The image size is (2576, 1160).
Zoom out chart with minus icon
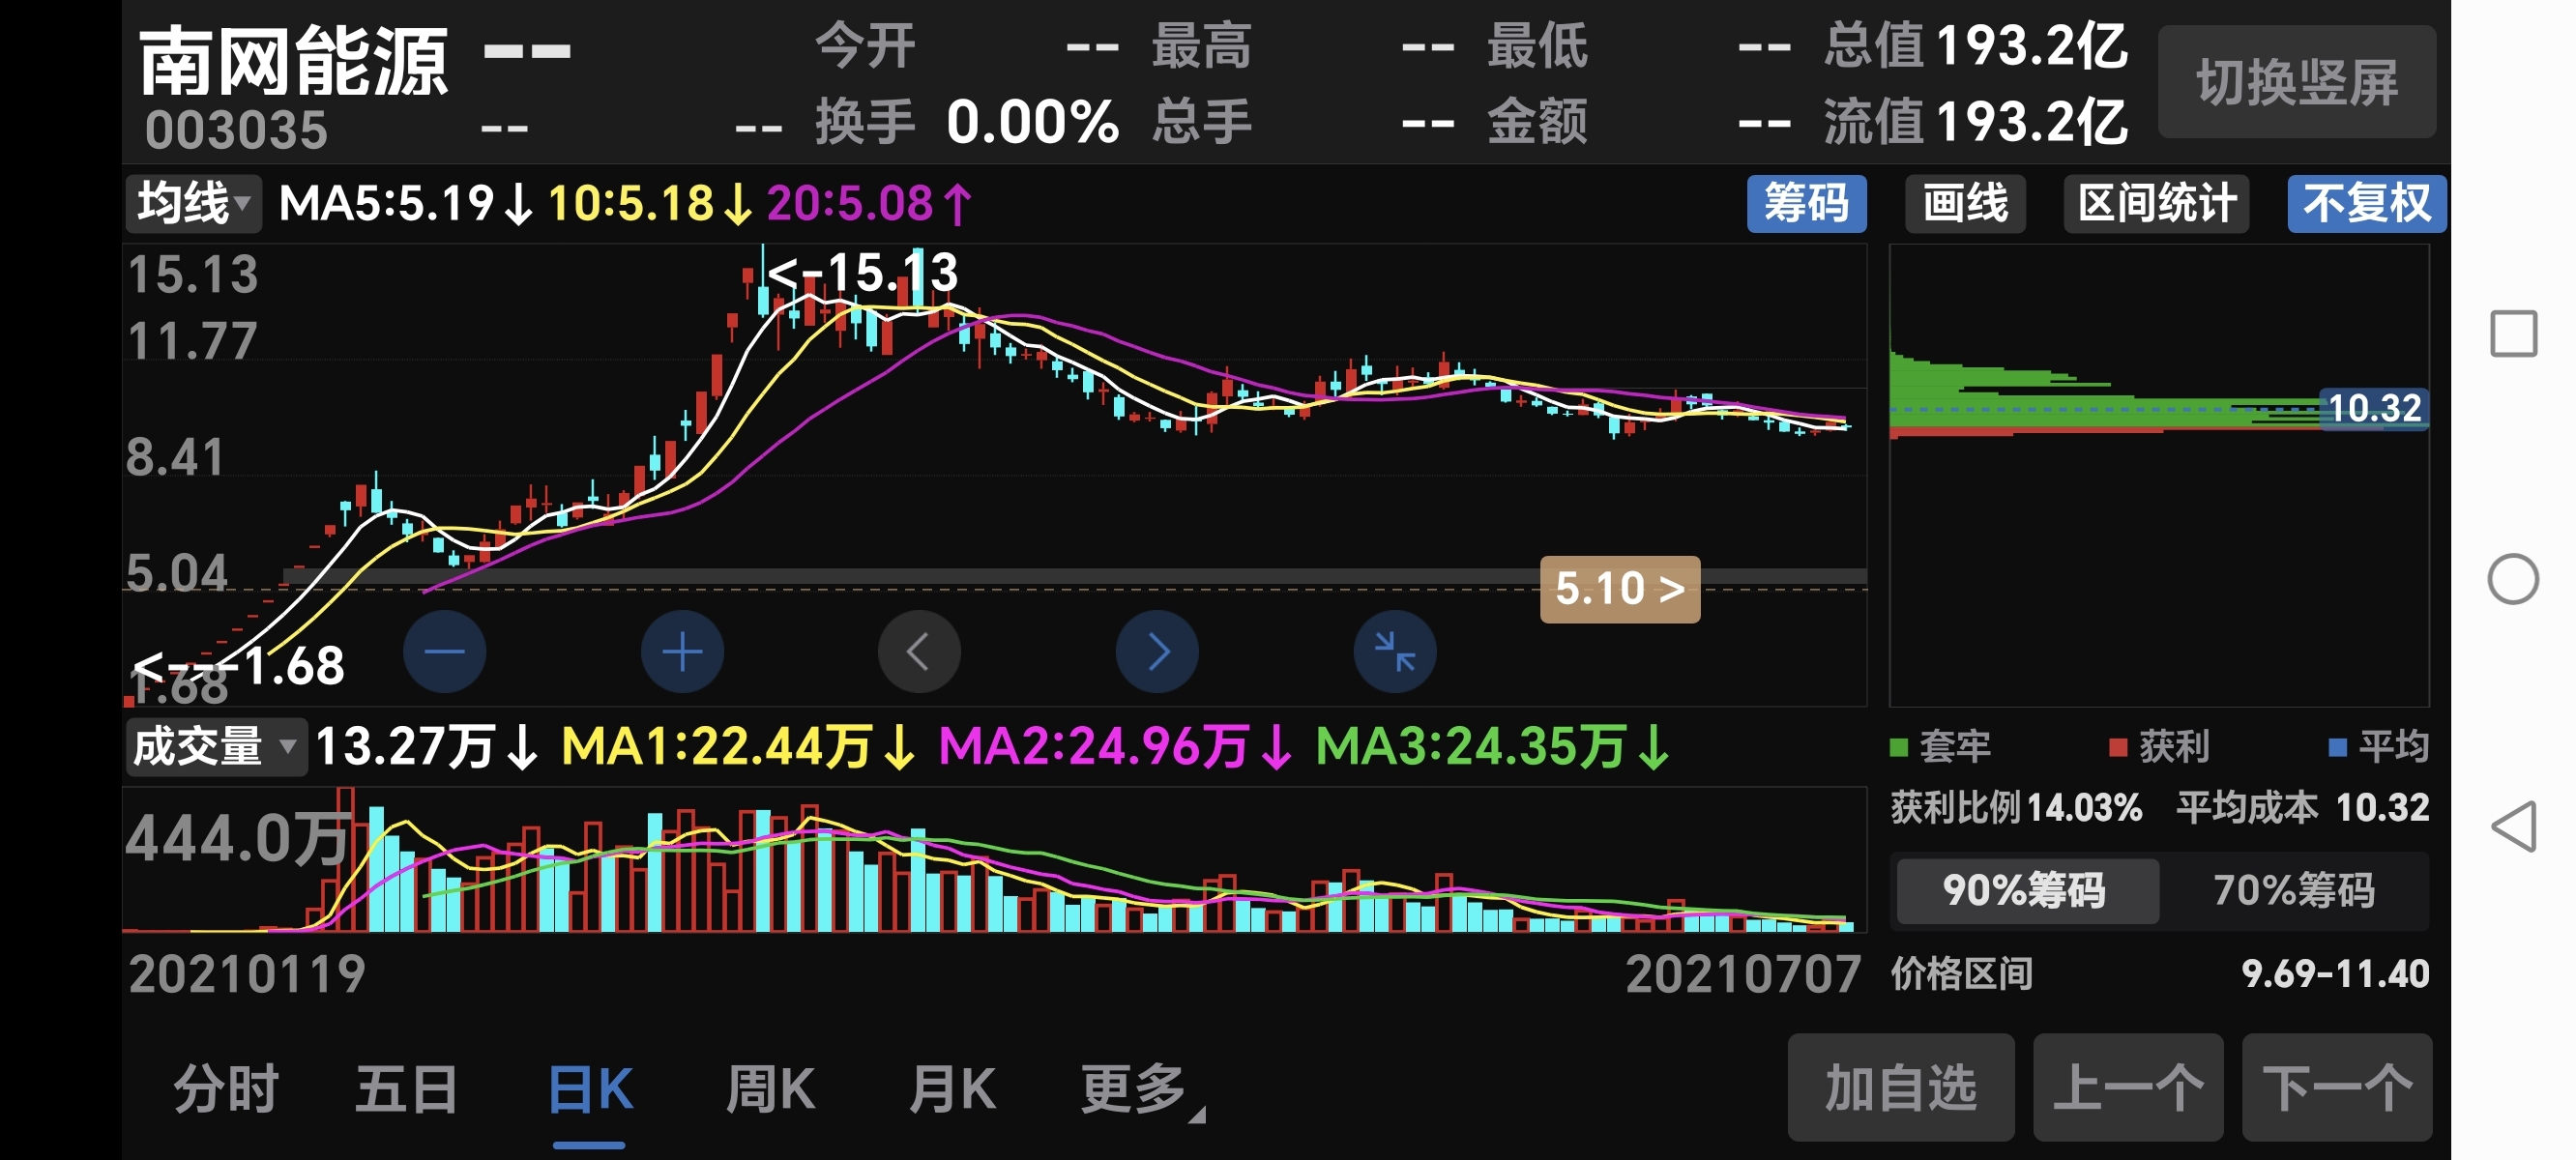(x=444, y=652)
